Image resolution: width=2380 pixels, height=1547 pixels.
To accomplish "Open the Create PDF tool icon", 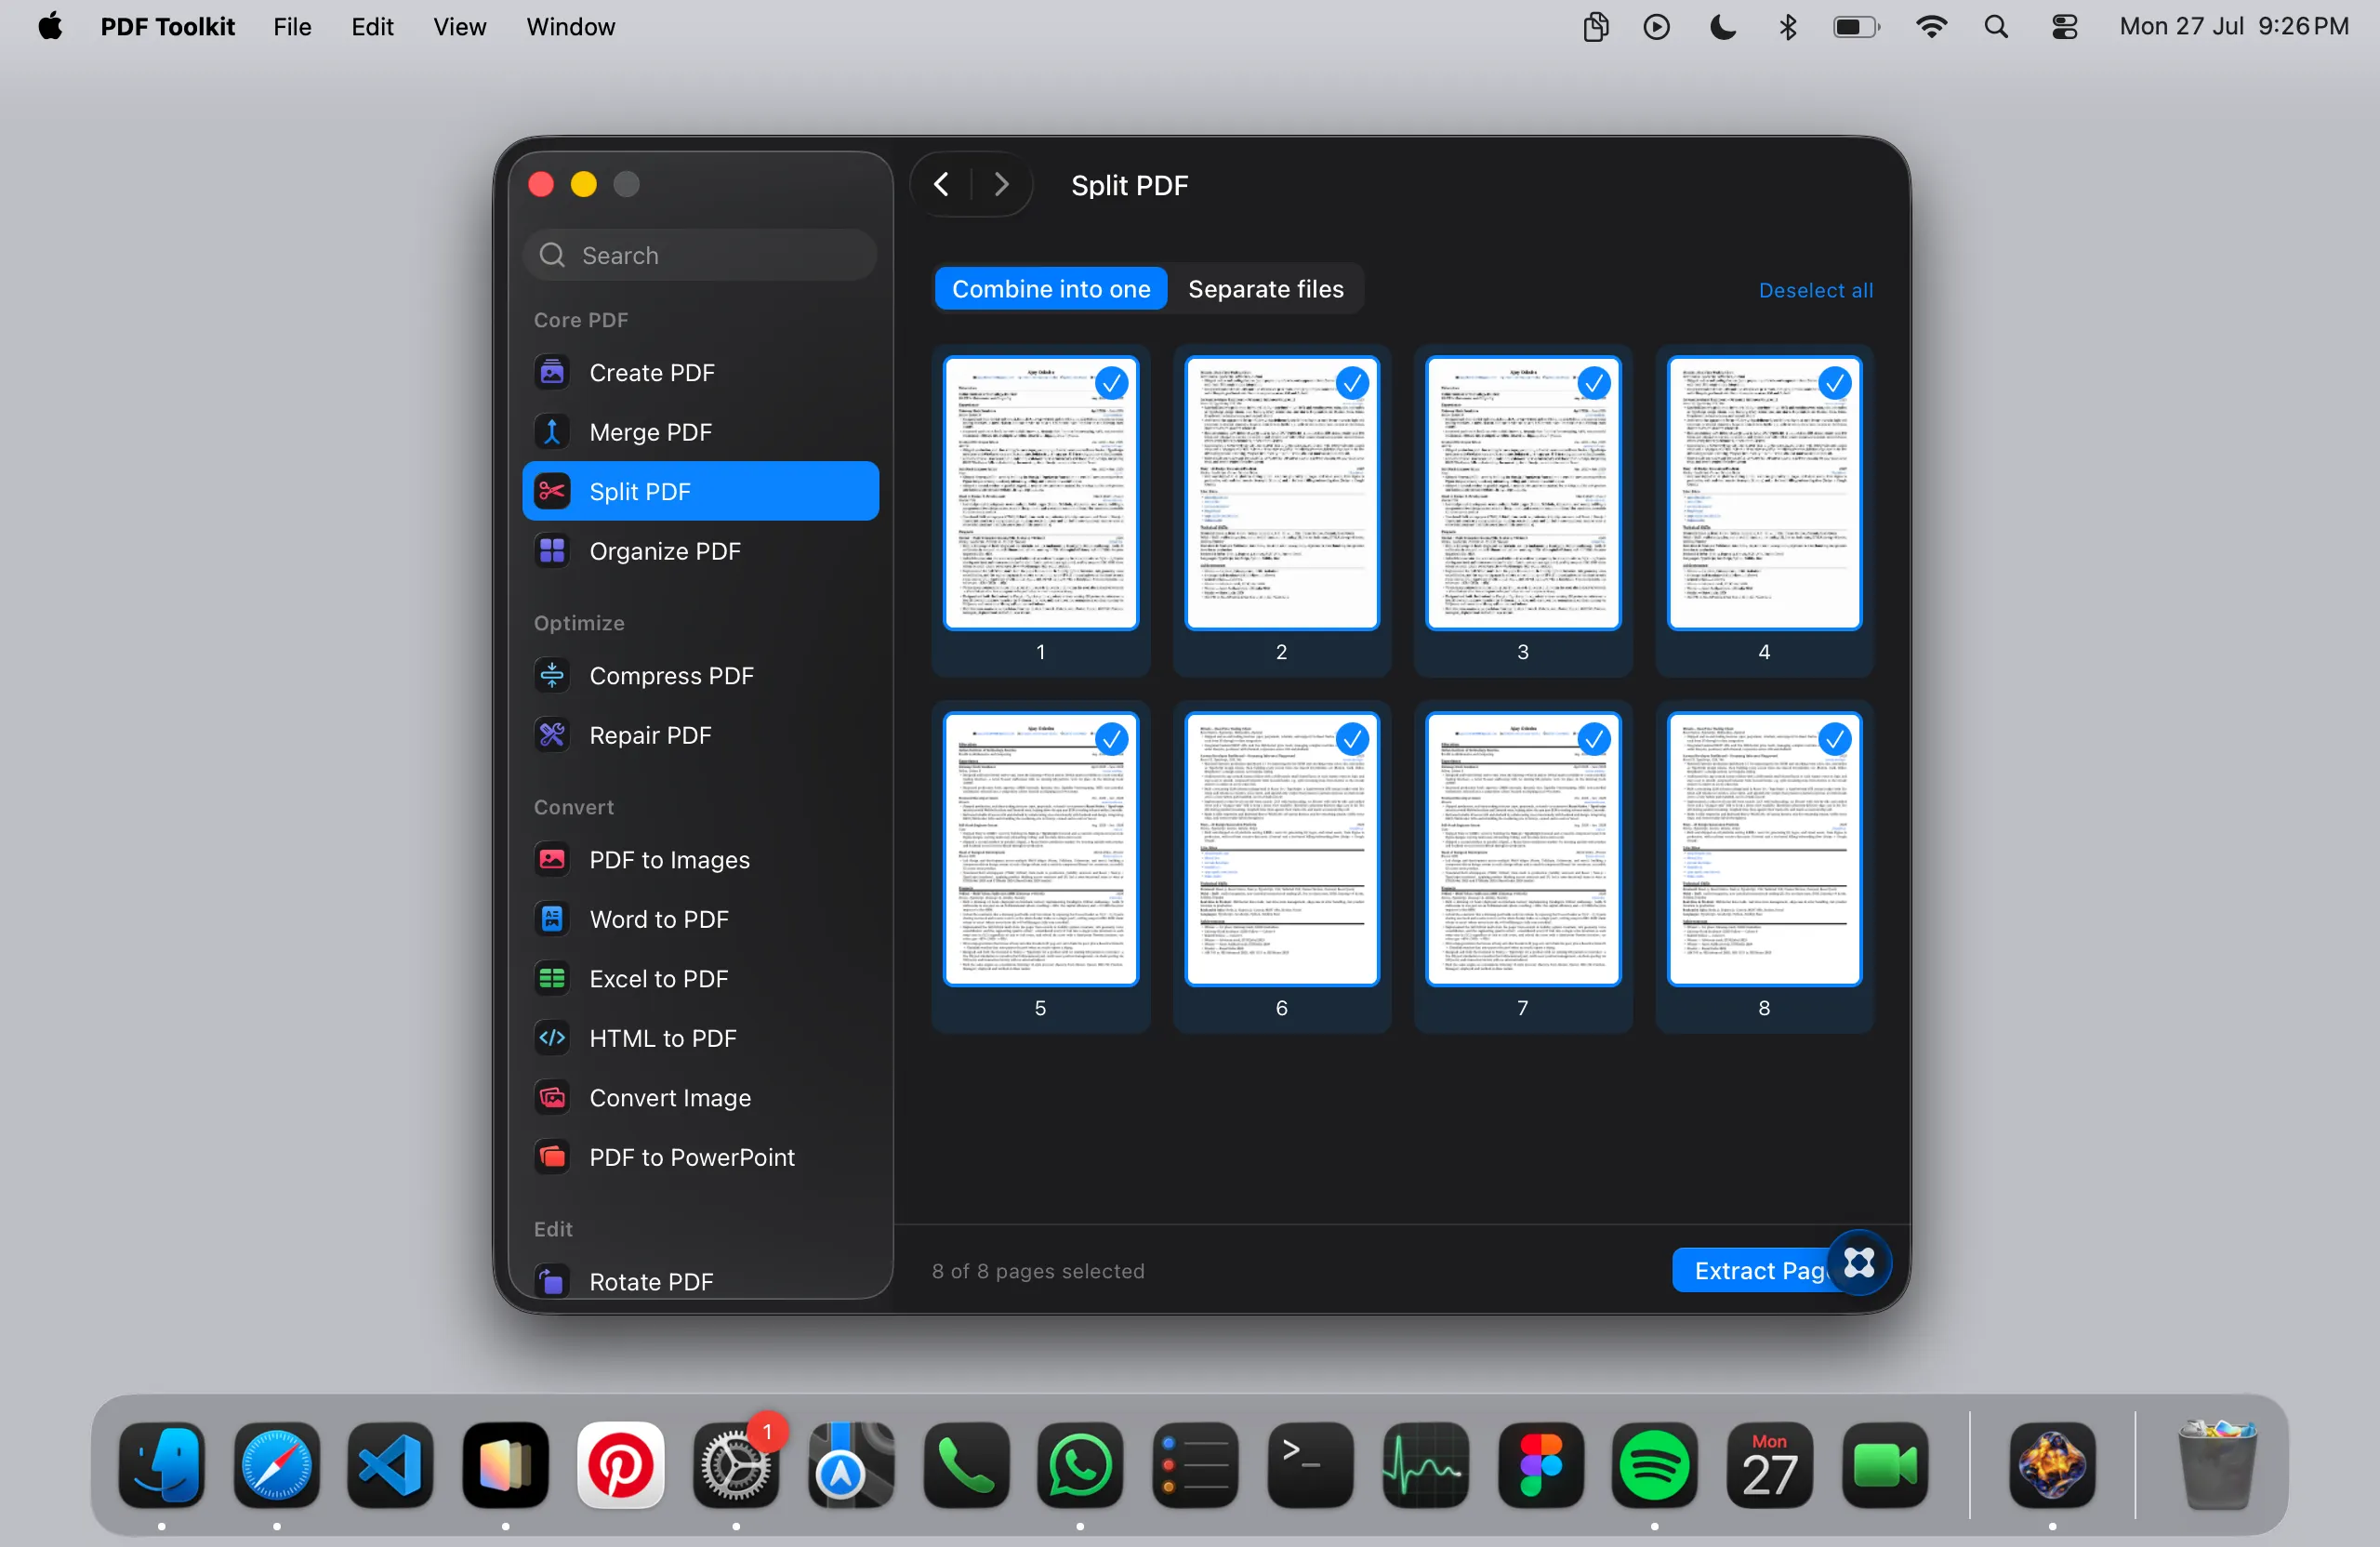I will pyautogui.click(x=552, y=372).
